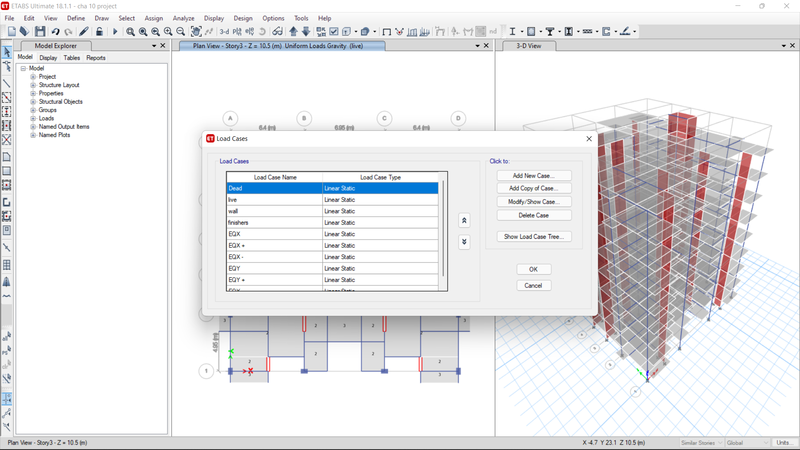Toggle the Lock/Unlock model padlock icon
The image size is (800, 450).
tap(99, 32)
